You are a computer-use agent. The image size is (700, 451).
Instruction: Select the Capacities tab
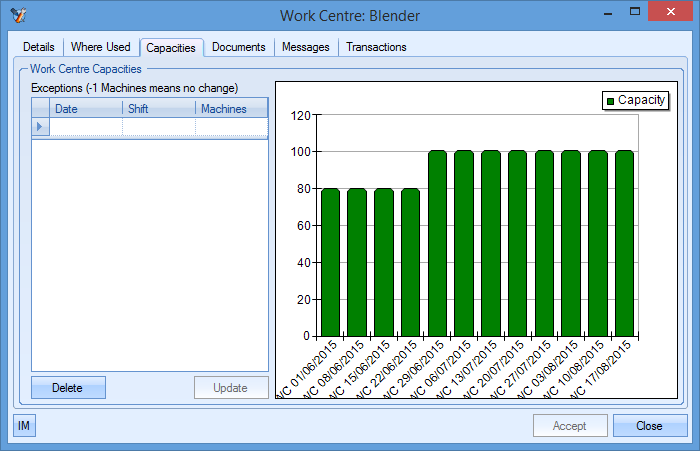tap(171, 48)
